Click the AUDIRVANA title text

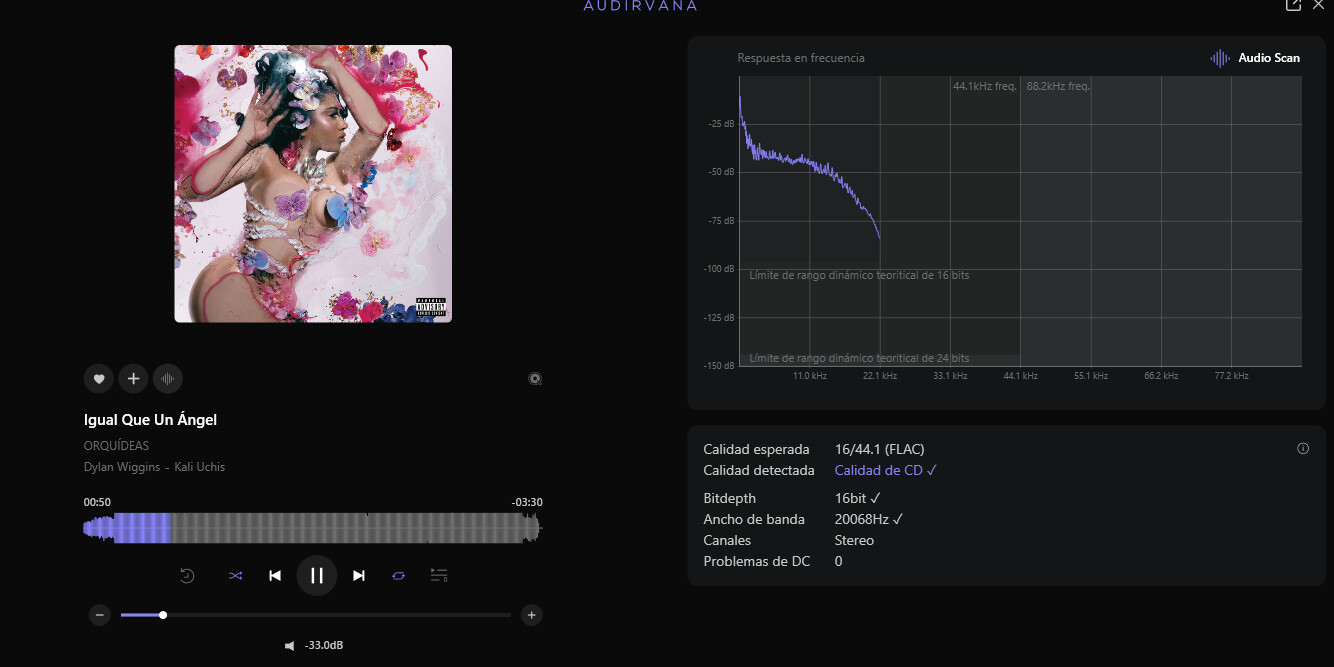641,6
